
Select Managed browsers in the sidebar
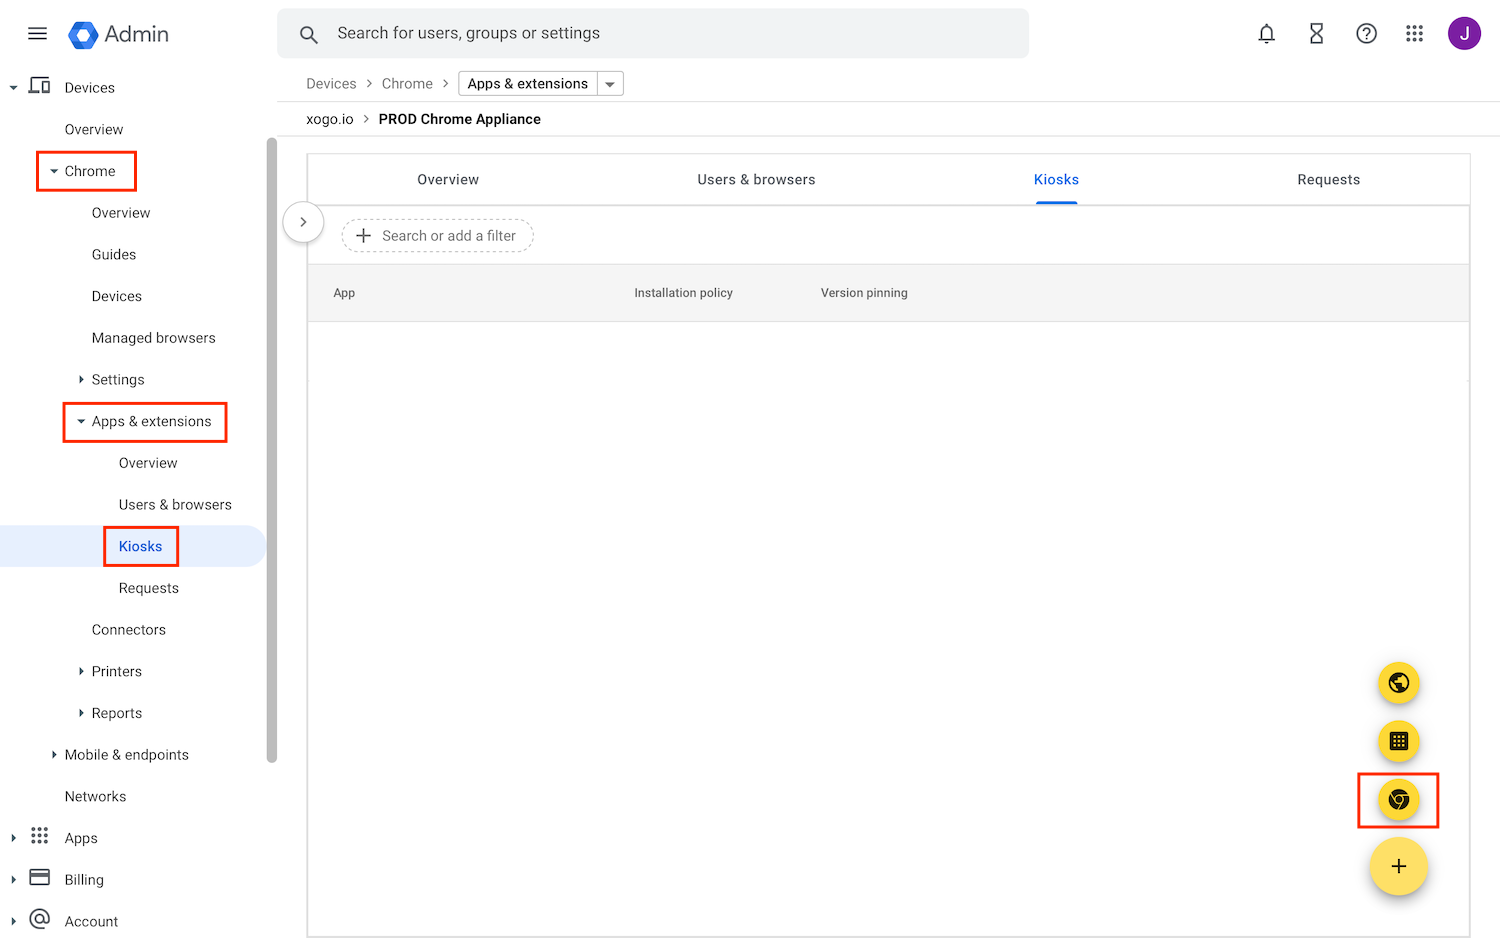click(x=153, y=337)
